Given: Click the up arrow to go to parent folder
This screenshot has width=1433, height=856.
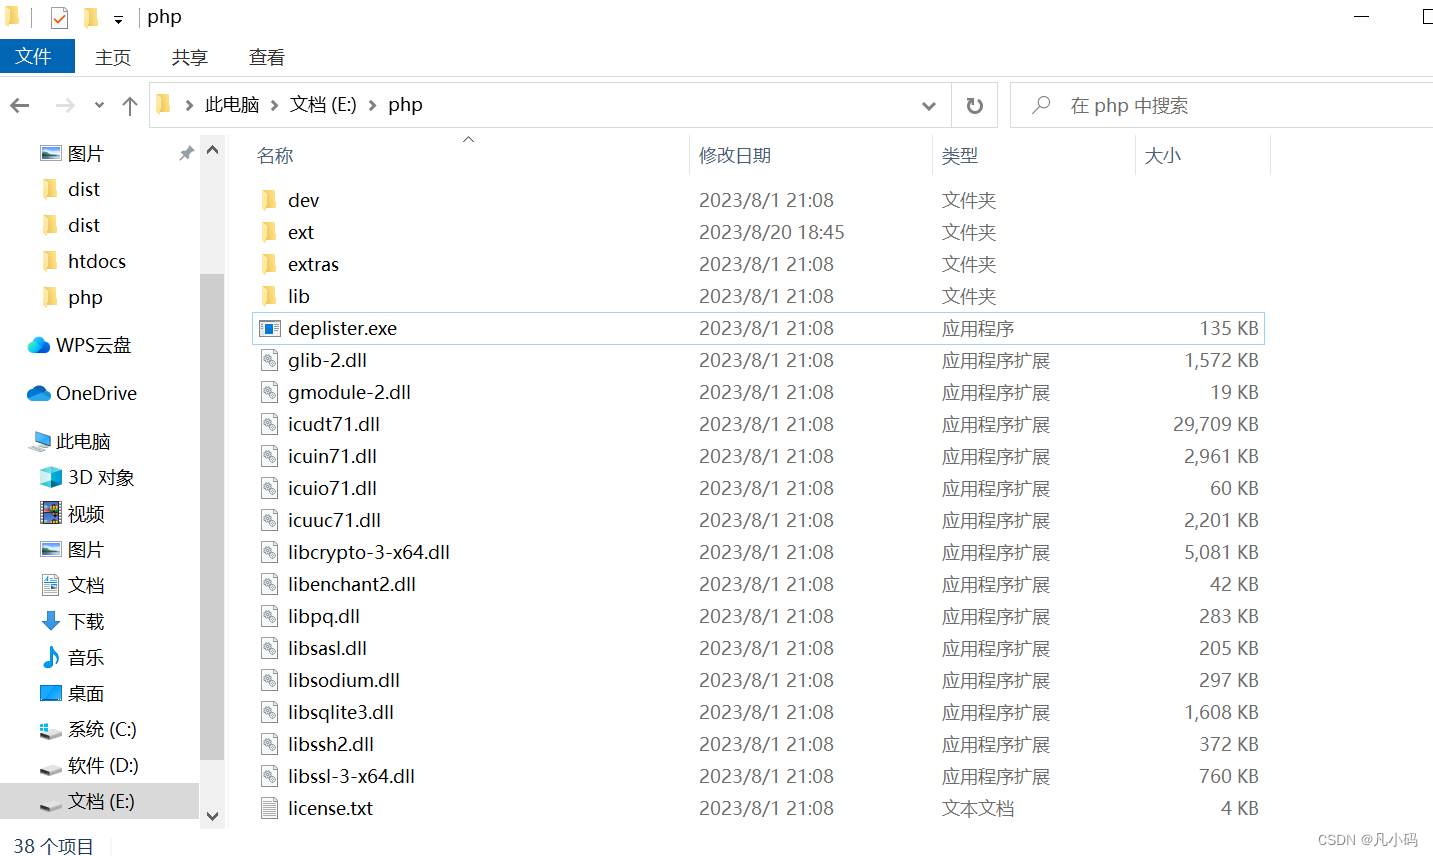Looking at the screenshot, I should 129,105.
